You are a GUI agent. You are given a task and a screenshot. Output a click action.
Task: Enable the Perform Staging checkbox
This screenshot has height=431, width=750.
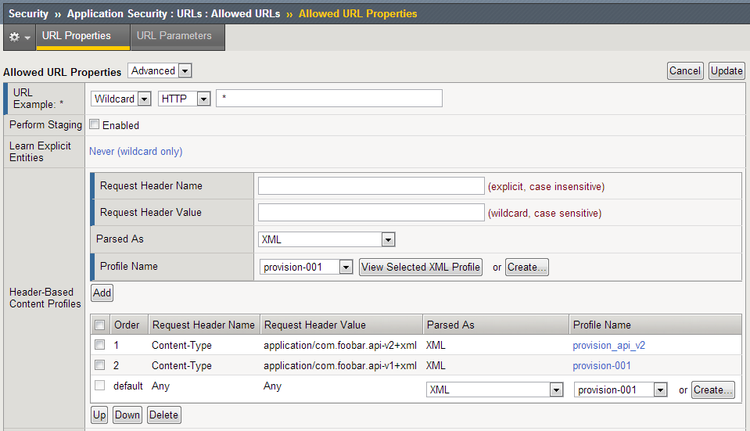(94, 125)
